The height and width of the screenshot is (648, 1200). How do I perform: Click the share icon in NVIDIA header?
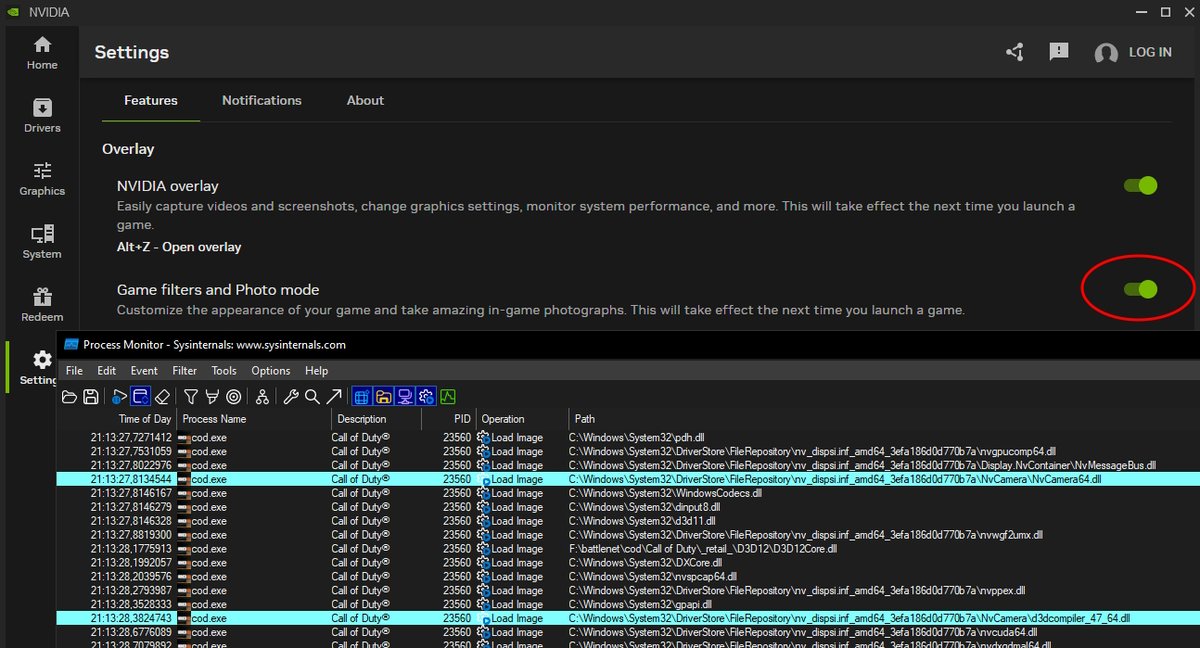pos(1015,52)
